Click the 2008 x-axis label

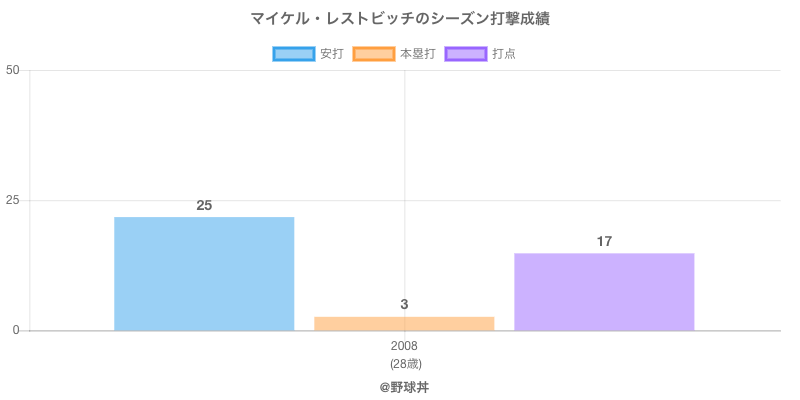pos(404,346)
